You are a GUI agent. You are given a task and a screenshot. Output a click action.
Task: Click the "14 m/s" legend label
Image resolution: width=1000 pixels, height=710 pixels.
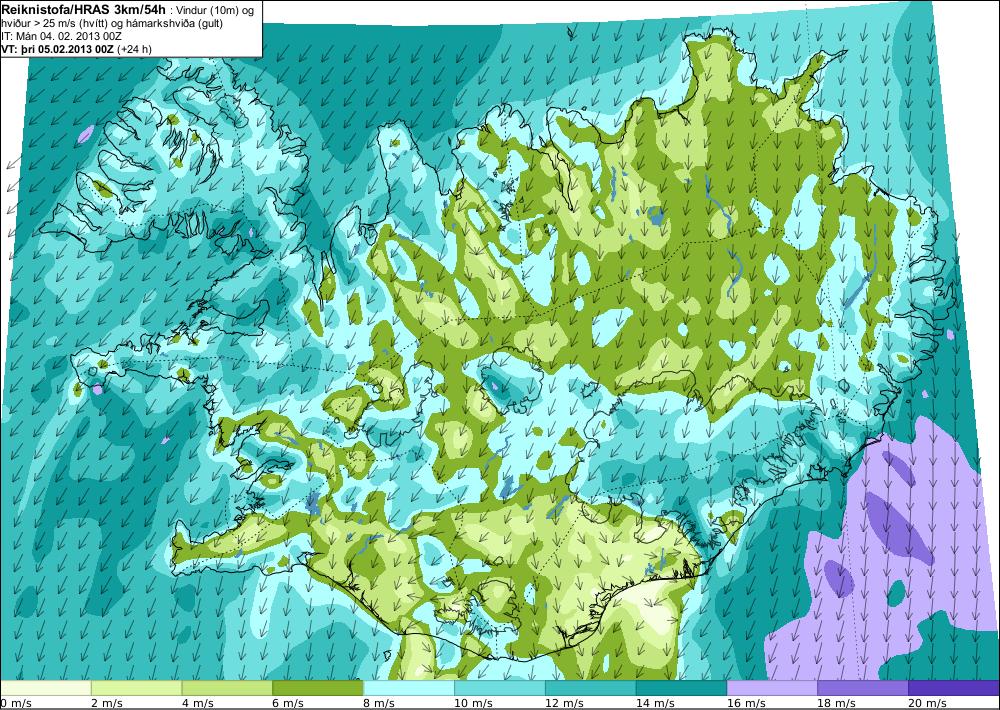[x=654, y=703]
